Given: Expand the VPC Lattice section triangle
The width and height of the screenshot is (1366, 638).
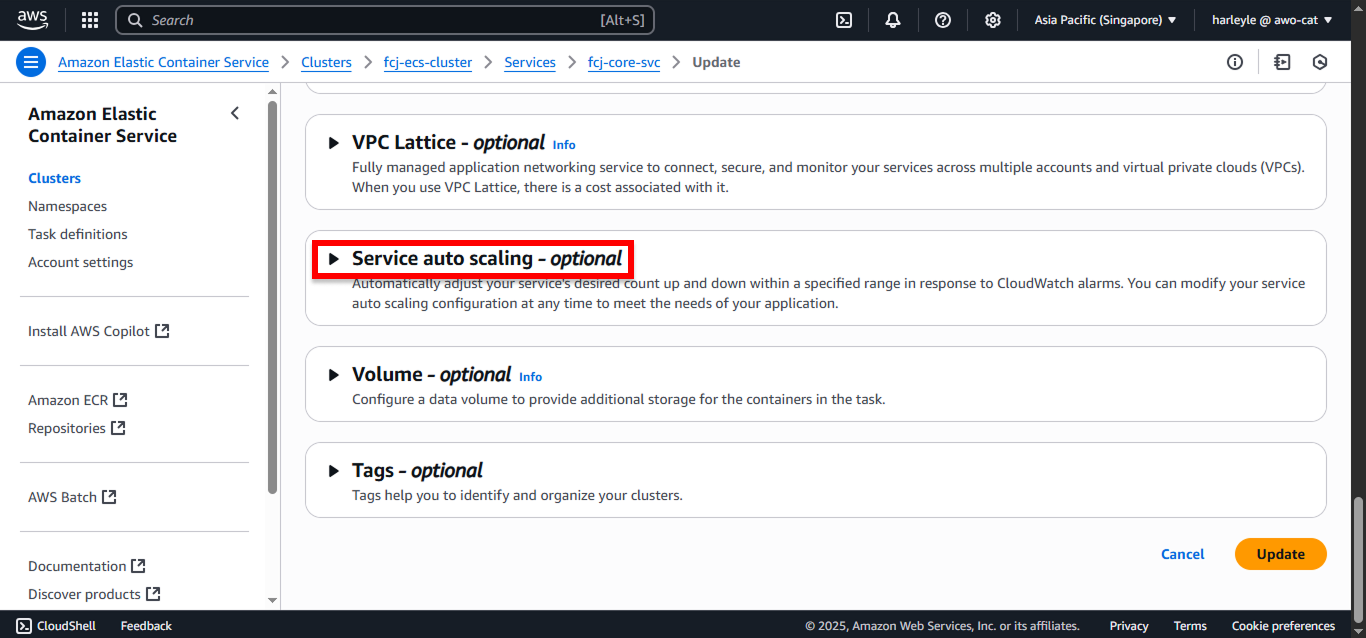Looking at the screenshot, I should 334,143.
